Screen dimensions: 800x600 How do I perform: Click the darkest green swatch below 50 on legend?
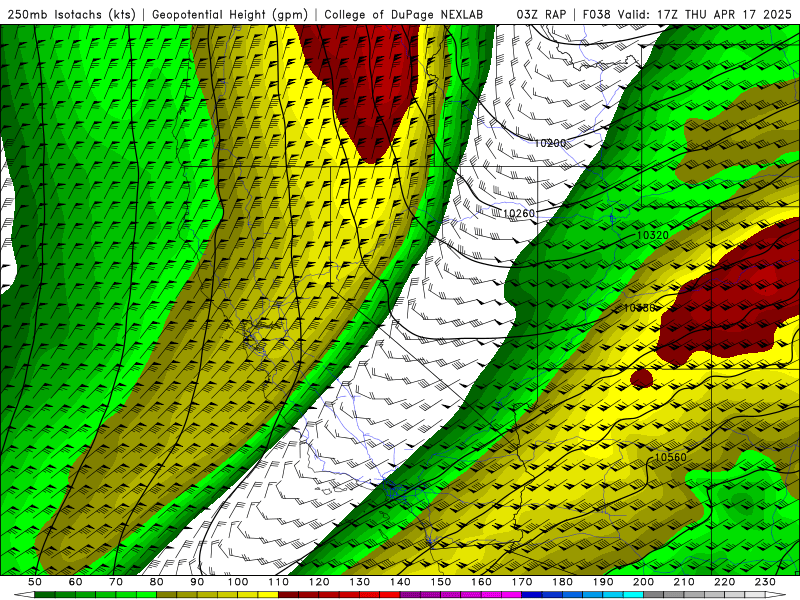[45, 595]
